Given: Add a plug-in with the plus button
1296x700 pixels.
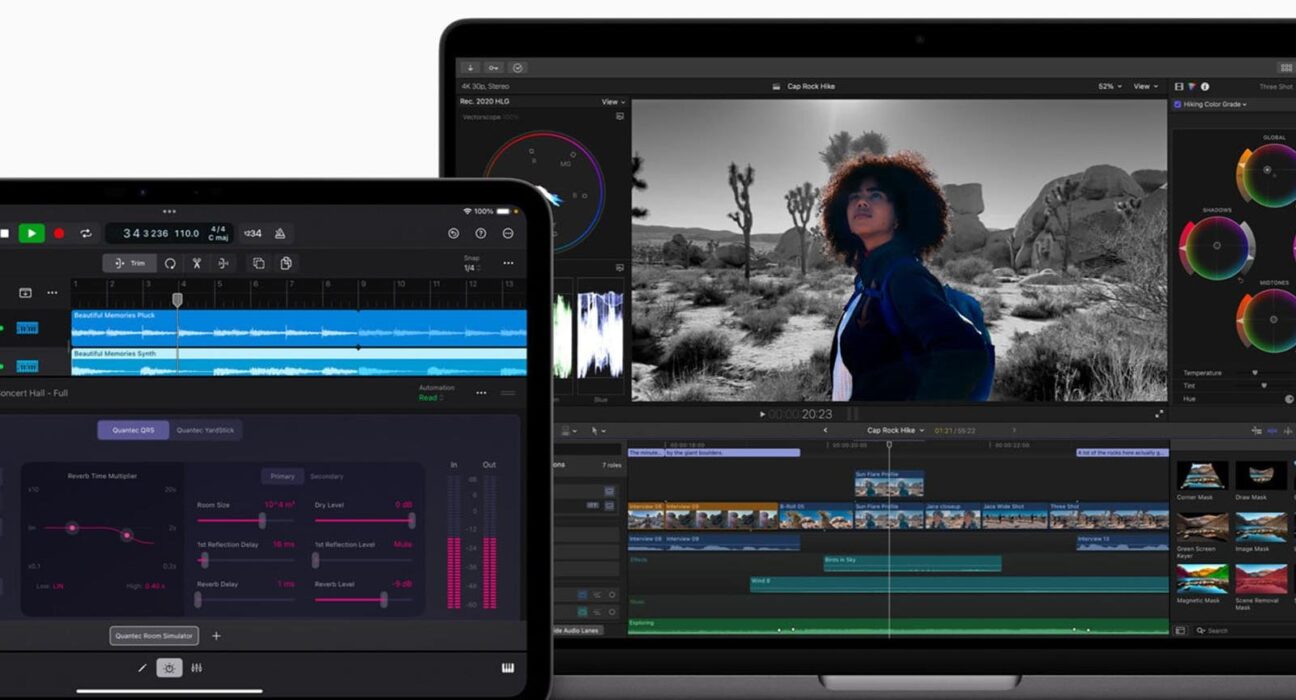Looking at the screenshot, I should pyautogui.click(x=216, y=635).
